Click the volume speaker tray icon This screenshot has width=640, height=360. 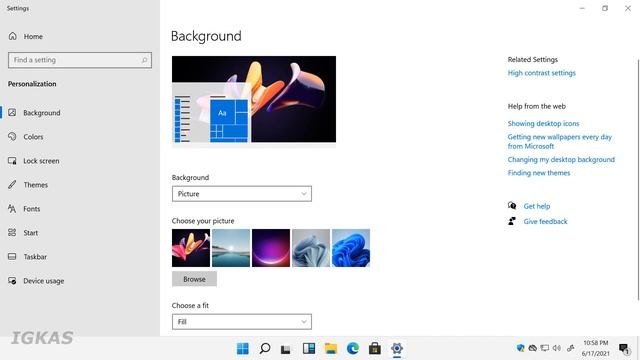tap(557, 348)
